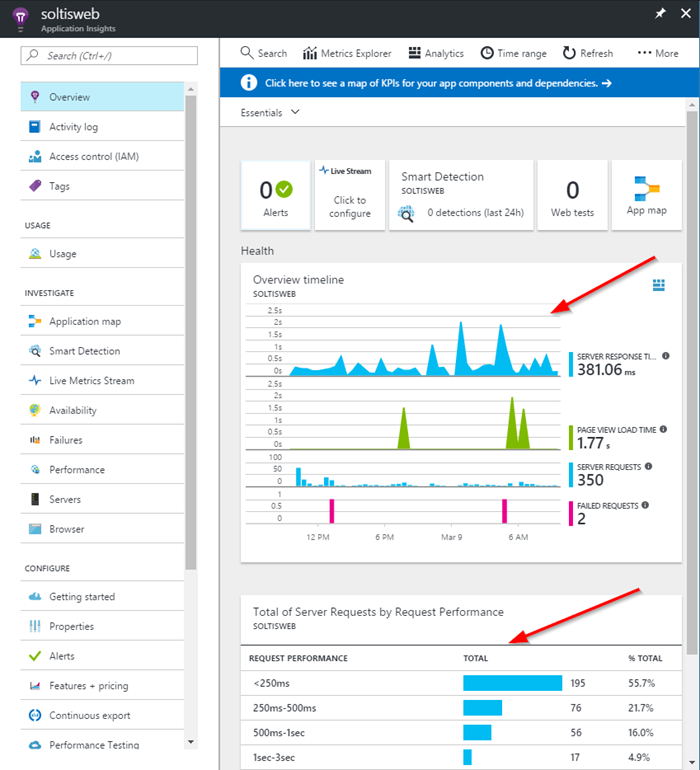700x770 pixels.
Task: Click the Tags icon in sidebar
Action: (x=35, y=186)
